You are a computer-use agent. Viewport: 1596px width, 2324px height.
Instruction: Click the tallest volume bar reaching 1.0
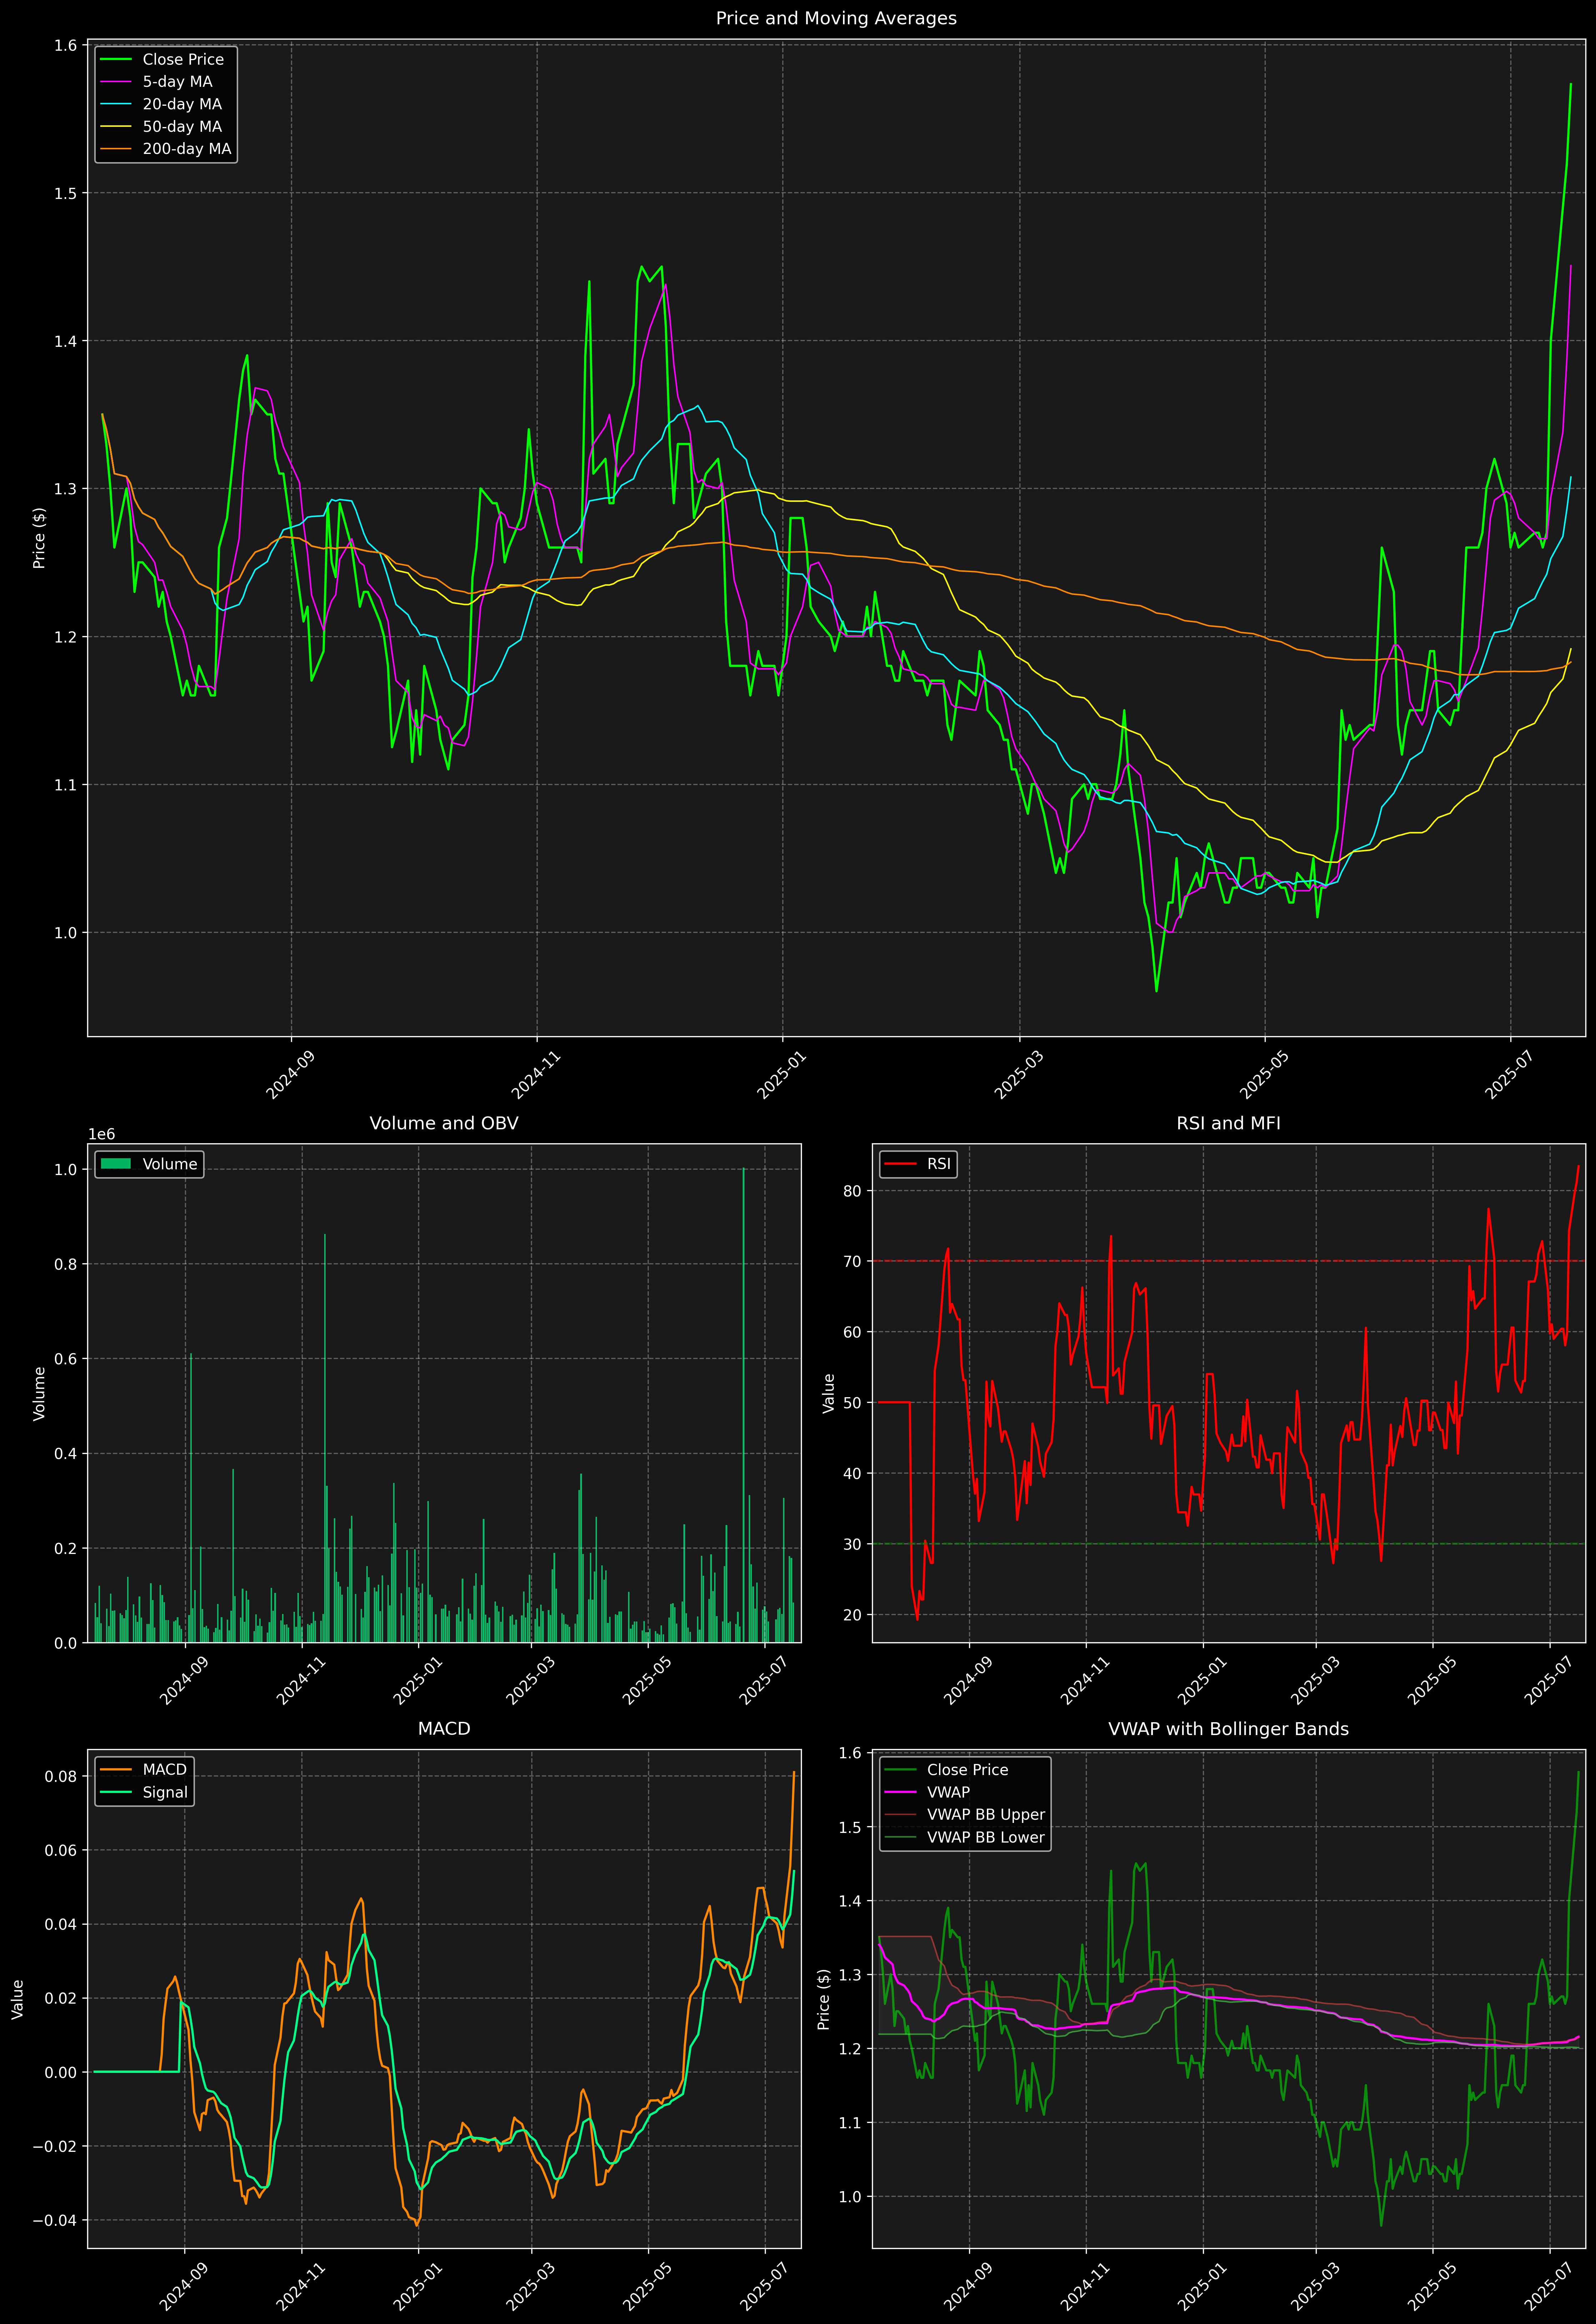[x=743, y=1405]
